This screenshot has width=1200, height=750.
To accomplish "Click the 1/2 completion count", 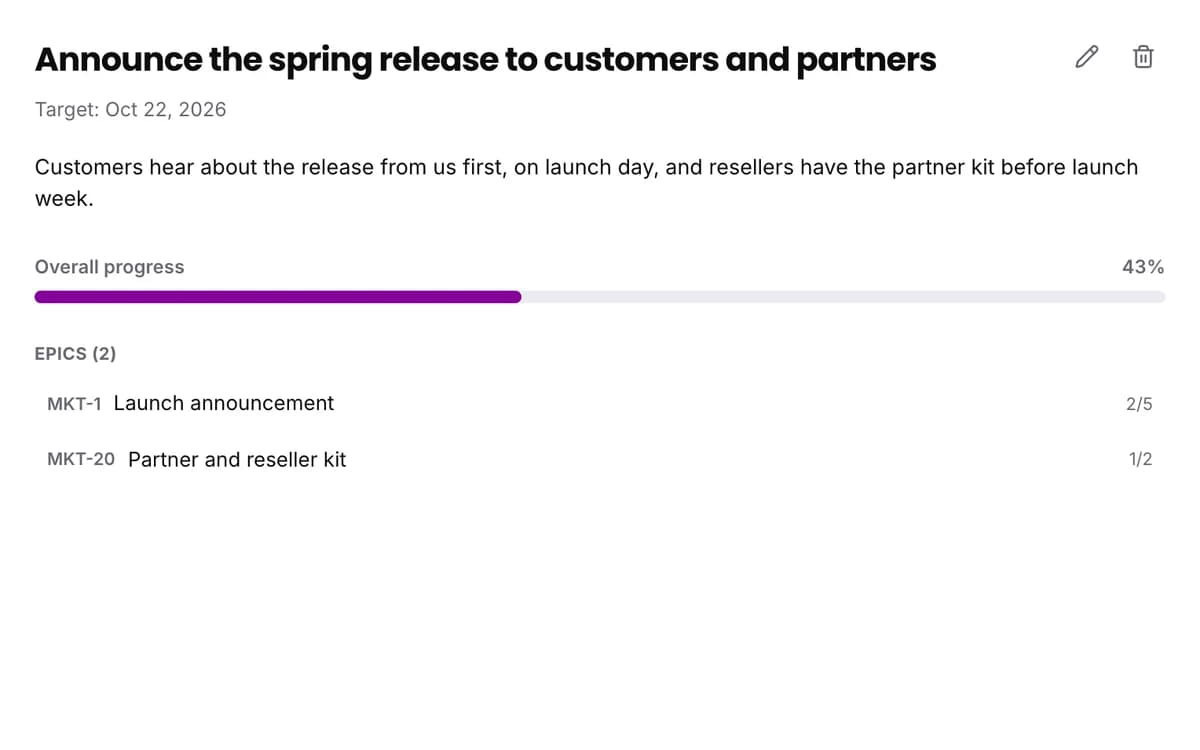I will pyautogui.click(x=1140, y=460).
